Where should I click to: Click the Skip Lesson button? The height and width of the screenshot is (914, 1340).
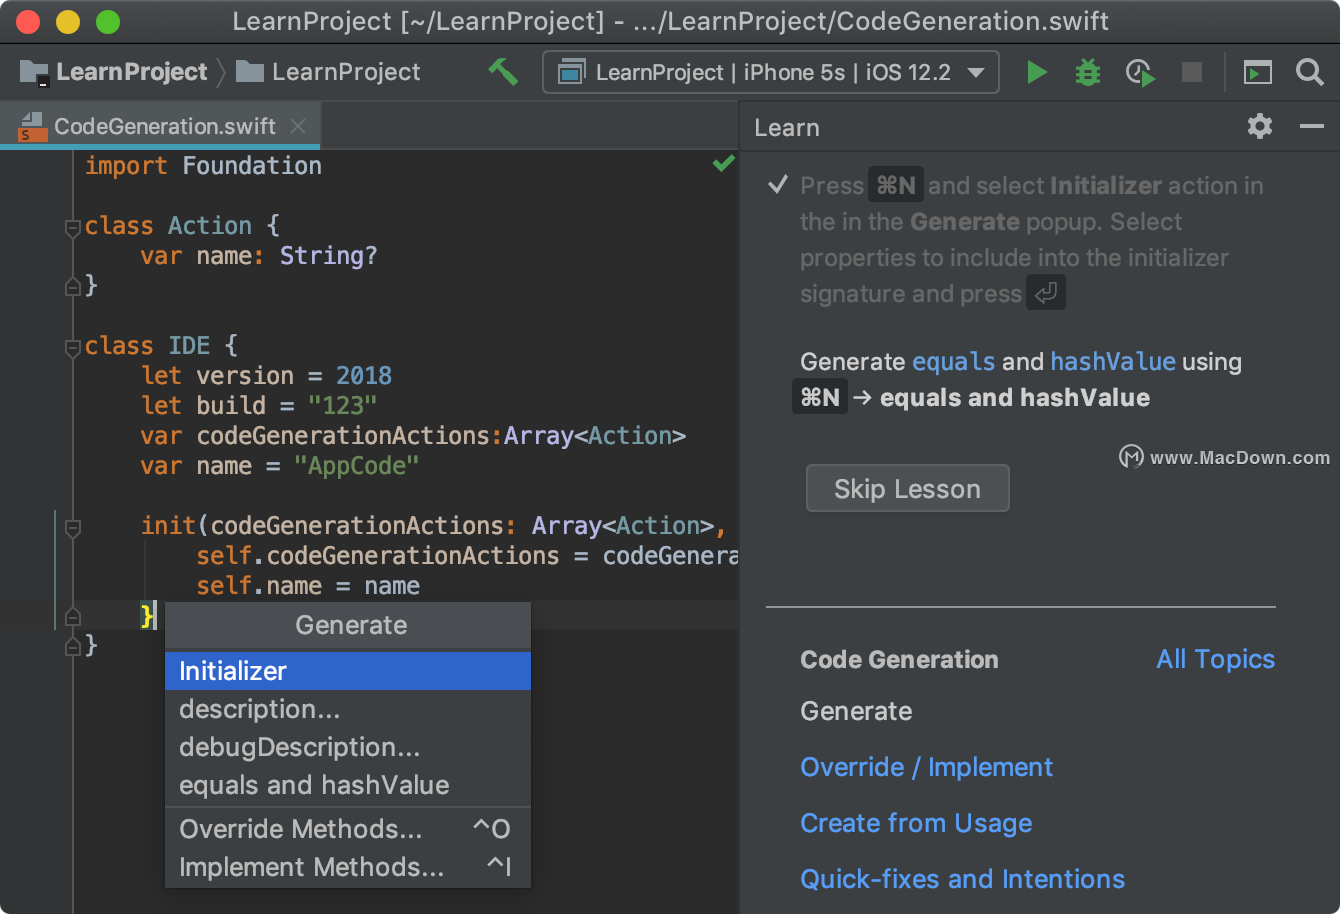pos(908,489)
